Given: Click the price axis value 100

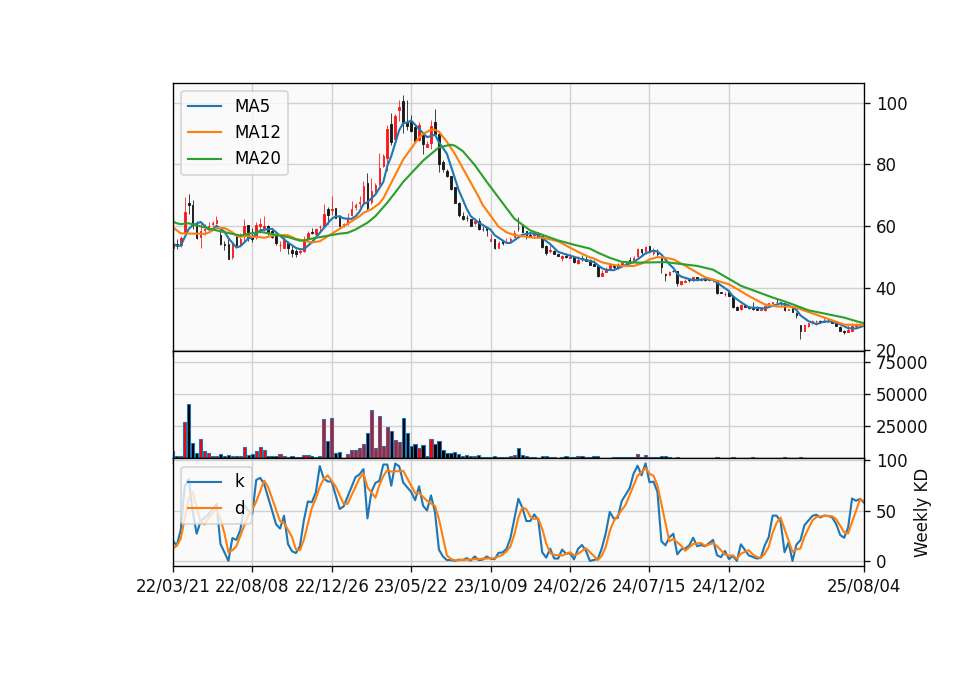Looking at the screenshot, I should tap(891, 104).
